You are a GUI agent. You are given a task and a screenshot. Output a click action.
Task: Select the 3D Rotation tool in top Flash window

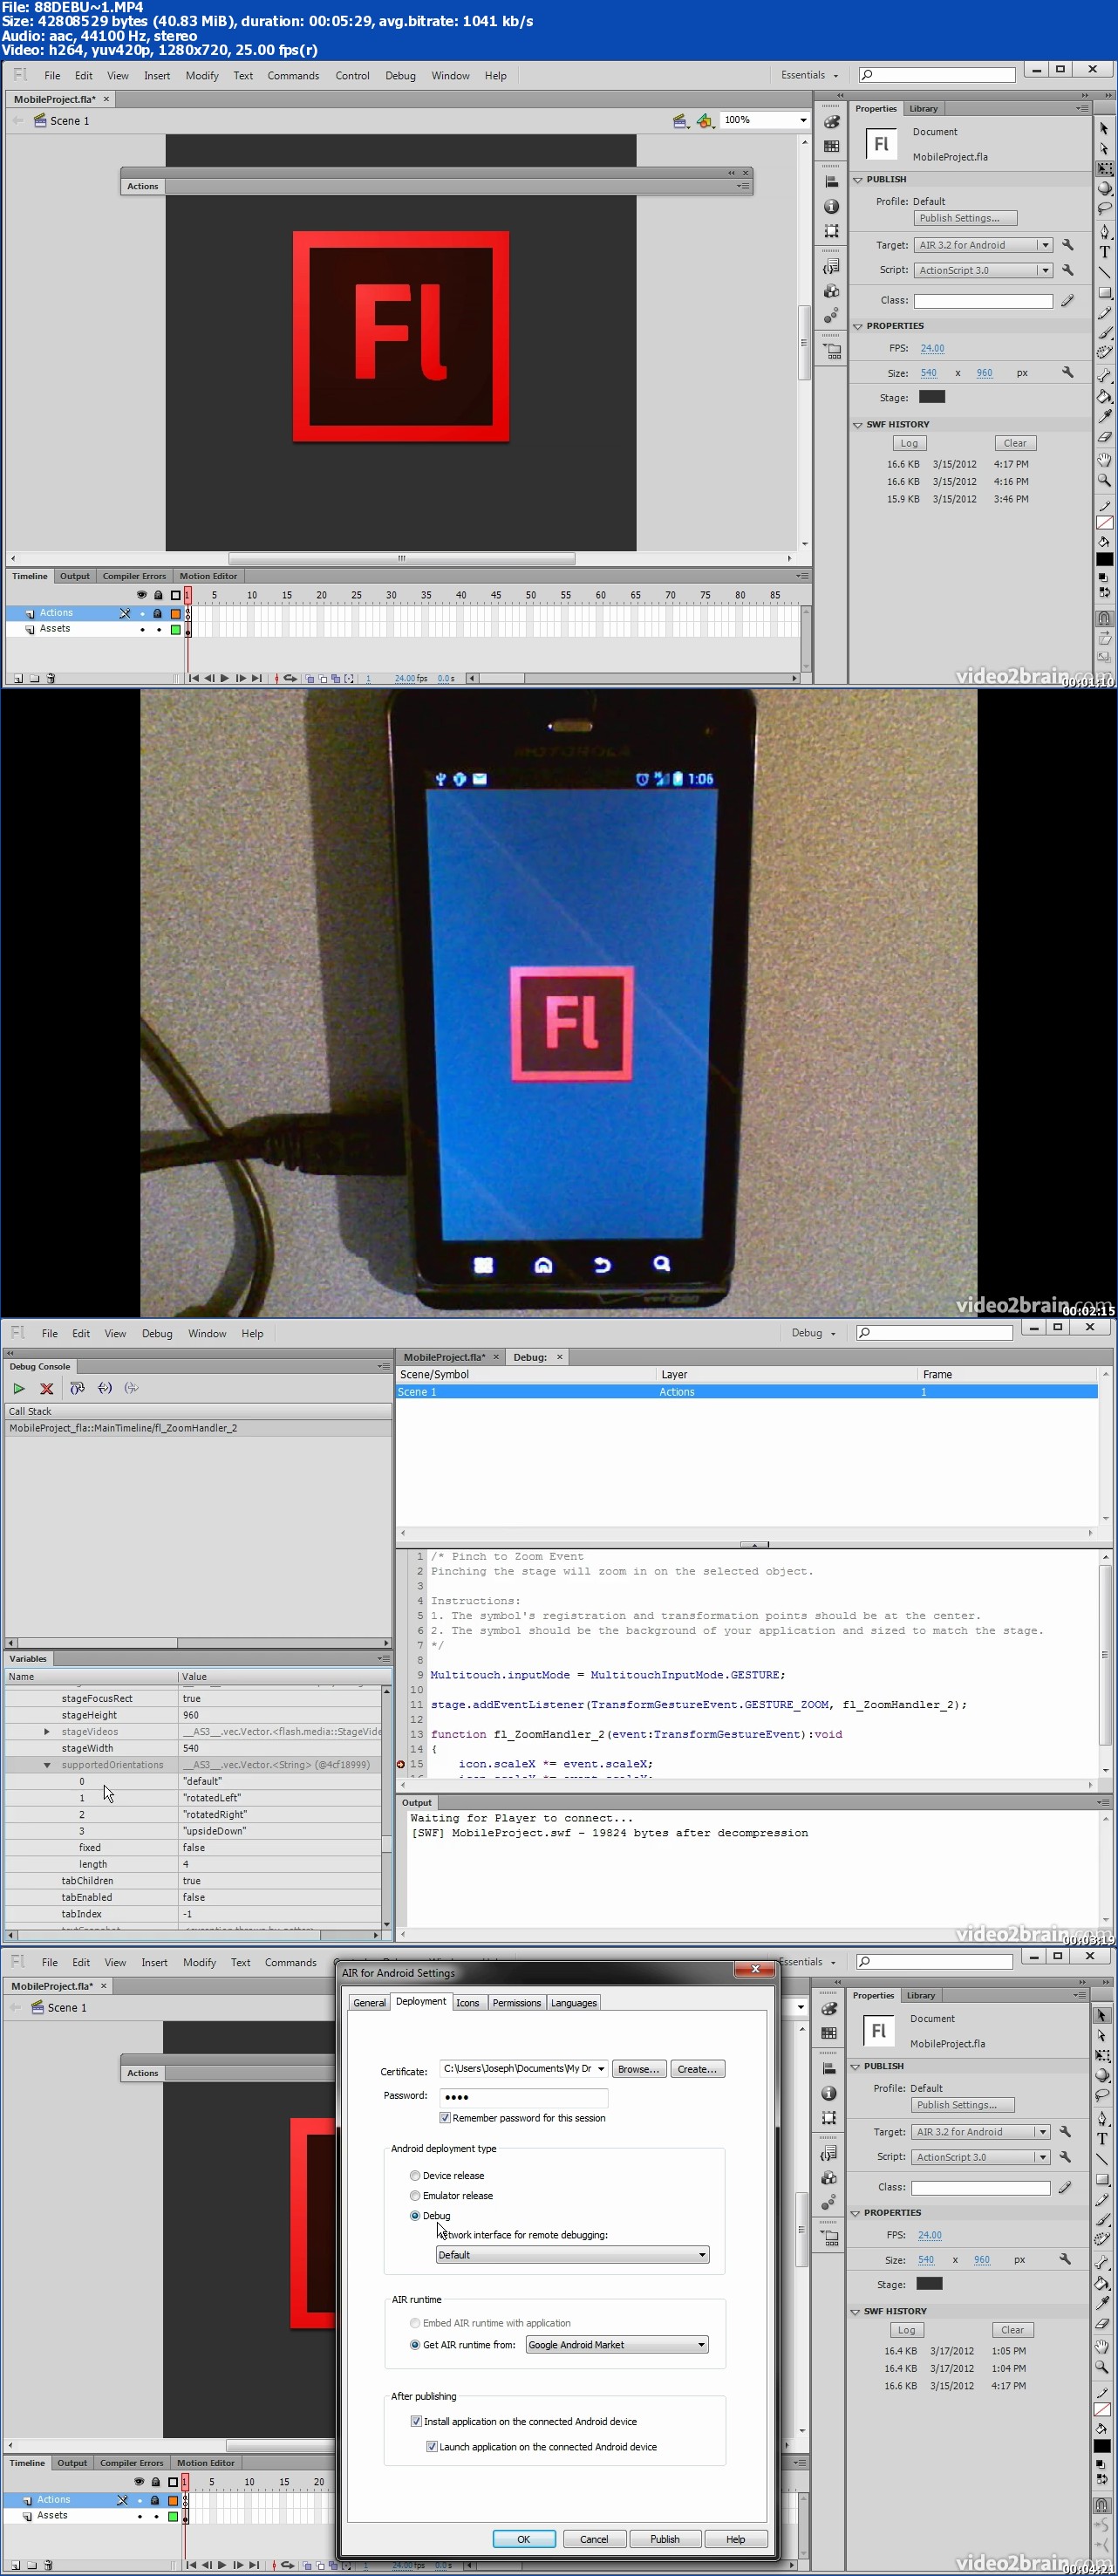(1104, 188)
